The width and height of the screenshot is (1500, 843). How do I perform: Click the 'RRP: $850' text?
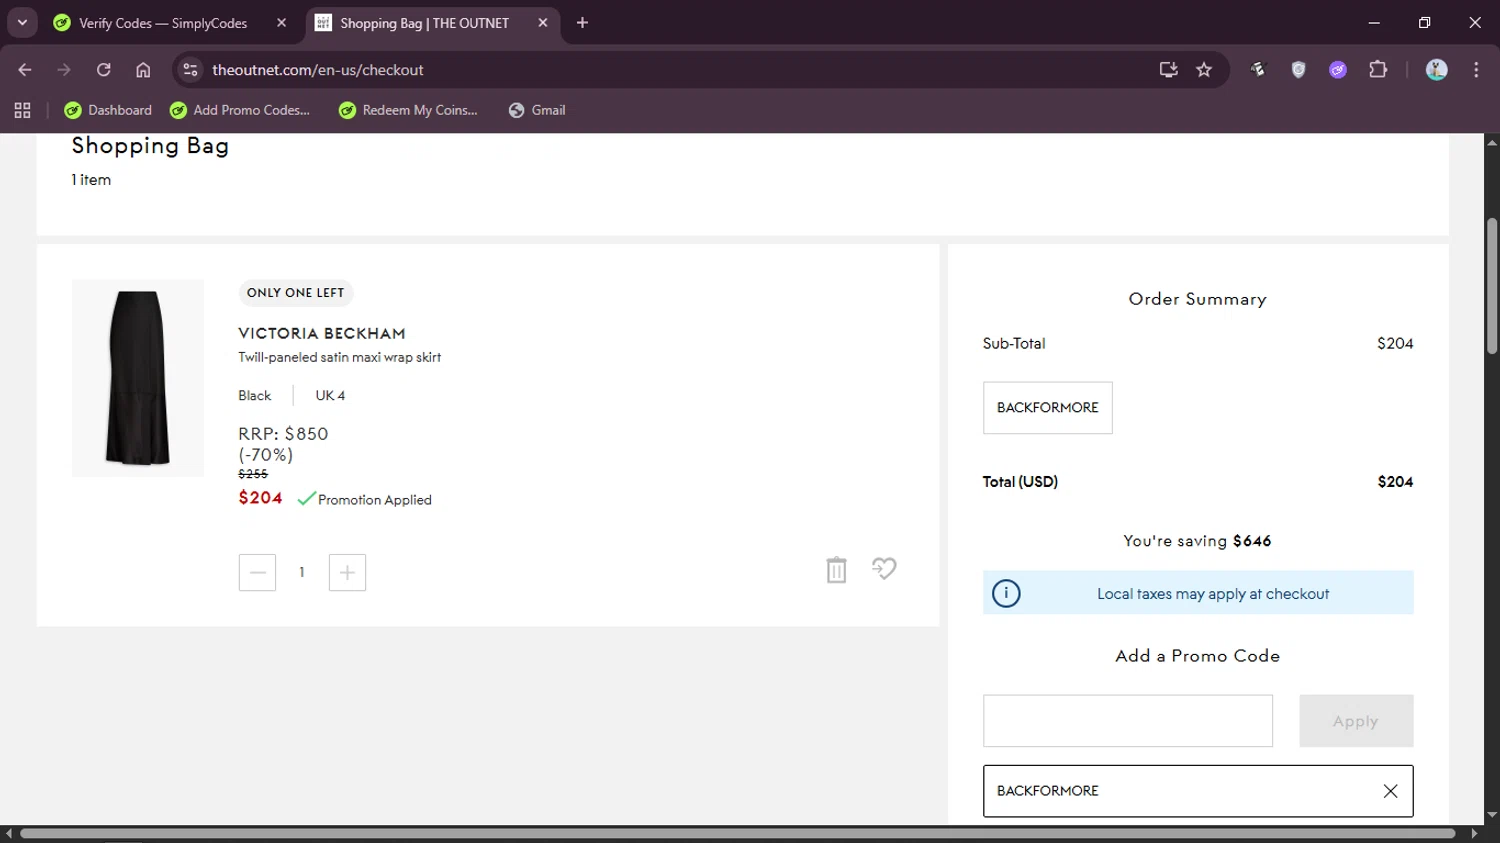[x=283, y=434]
